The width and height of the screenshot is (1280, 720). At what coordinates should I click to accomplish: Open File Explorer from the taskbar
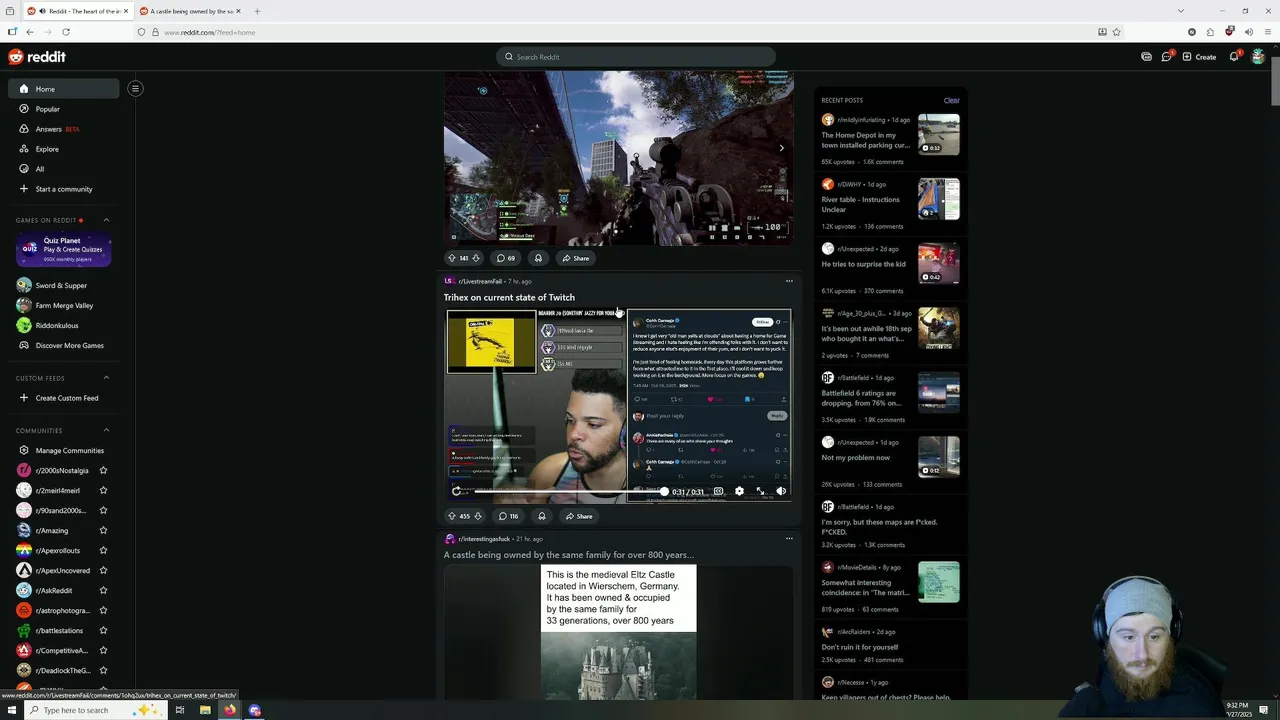click(205, 710)
